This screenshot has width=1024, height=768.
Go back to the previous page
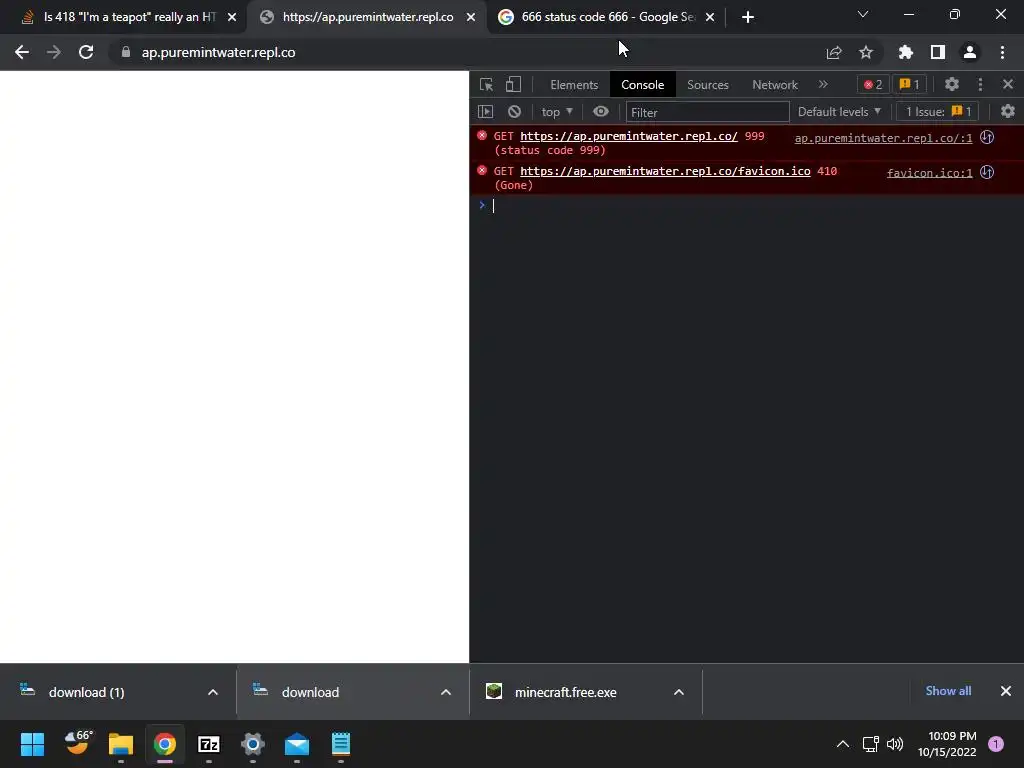point(22,52)
